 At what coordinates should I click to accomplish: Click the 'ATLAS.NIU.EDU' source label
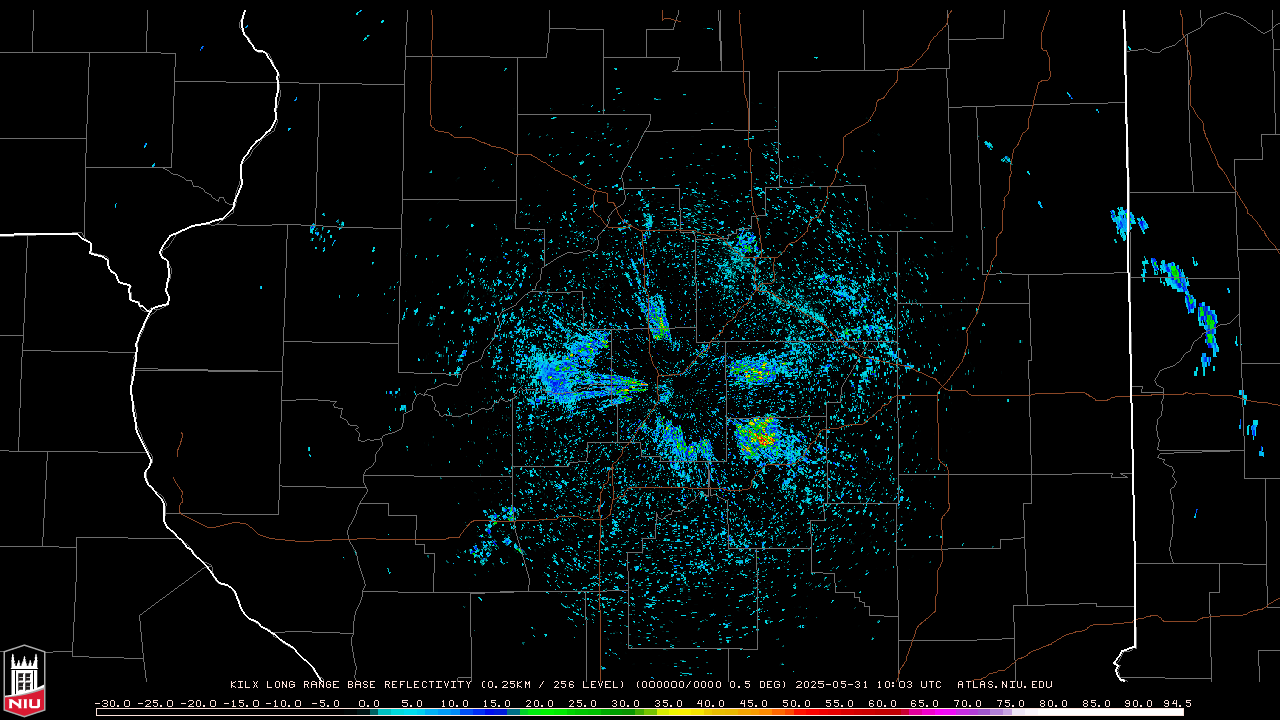point(1005,685)
